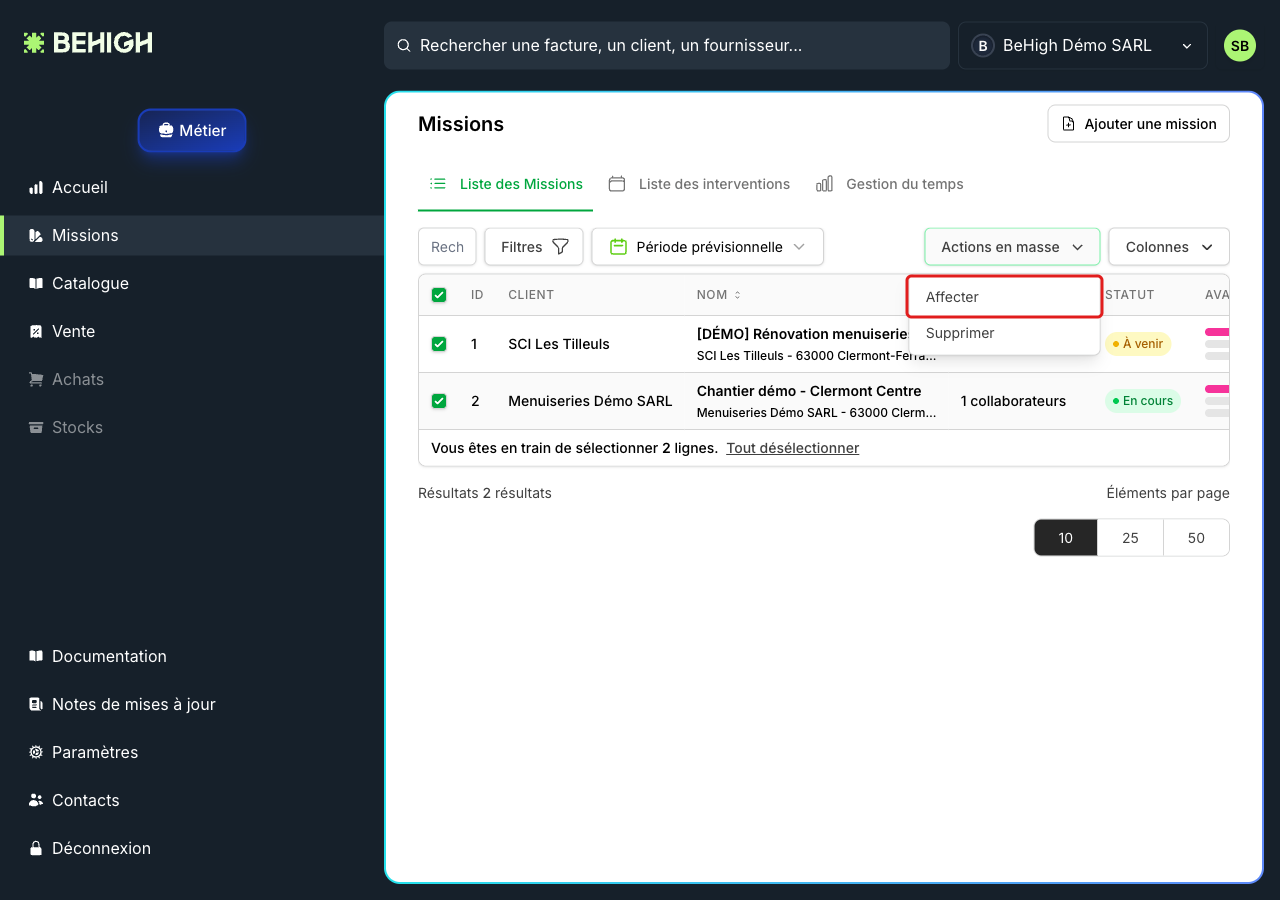The height and width of the screenshot is (900, 1280).
Task: Click the calendar icon on Période prévisionnelle
Action: [x=618, y=247]
